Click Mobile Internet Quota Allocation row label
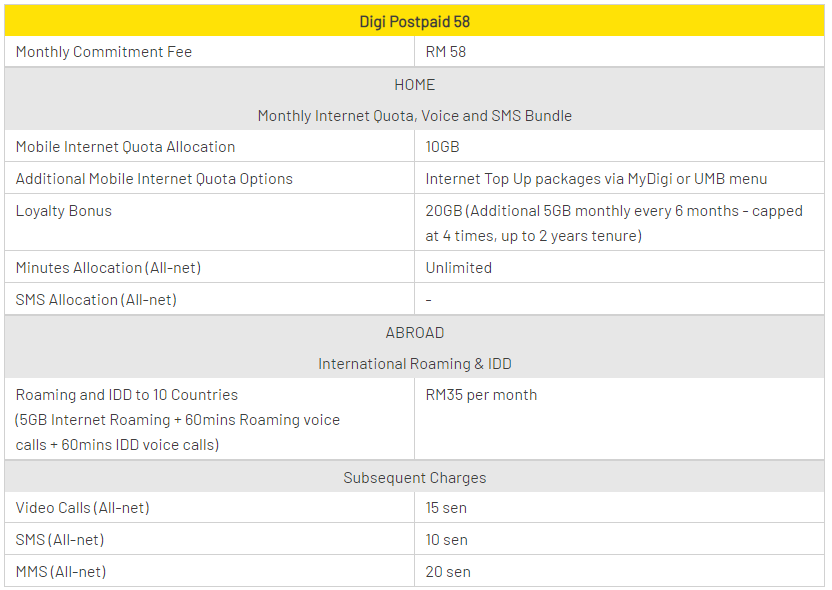 click(x=125, y=147)
